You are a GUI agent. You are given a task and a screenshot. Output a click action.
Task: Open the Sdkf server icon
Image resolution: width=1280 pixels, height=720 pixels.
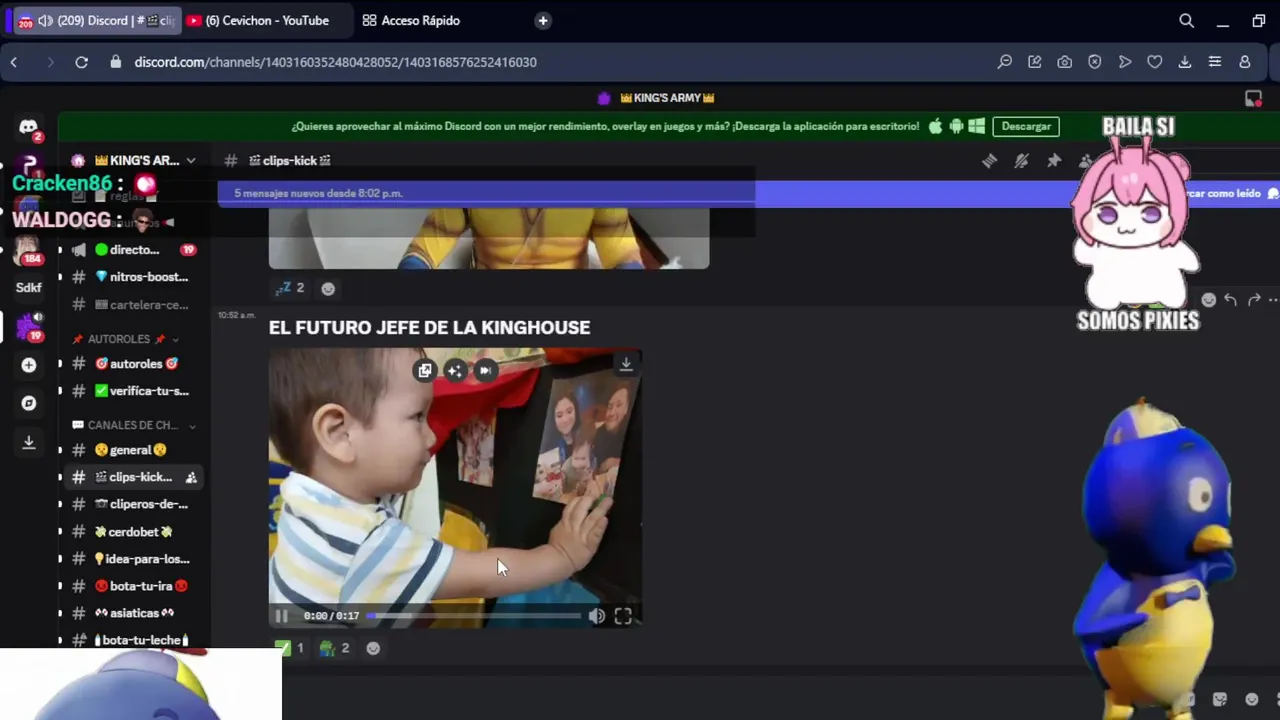[29, 287]
